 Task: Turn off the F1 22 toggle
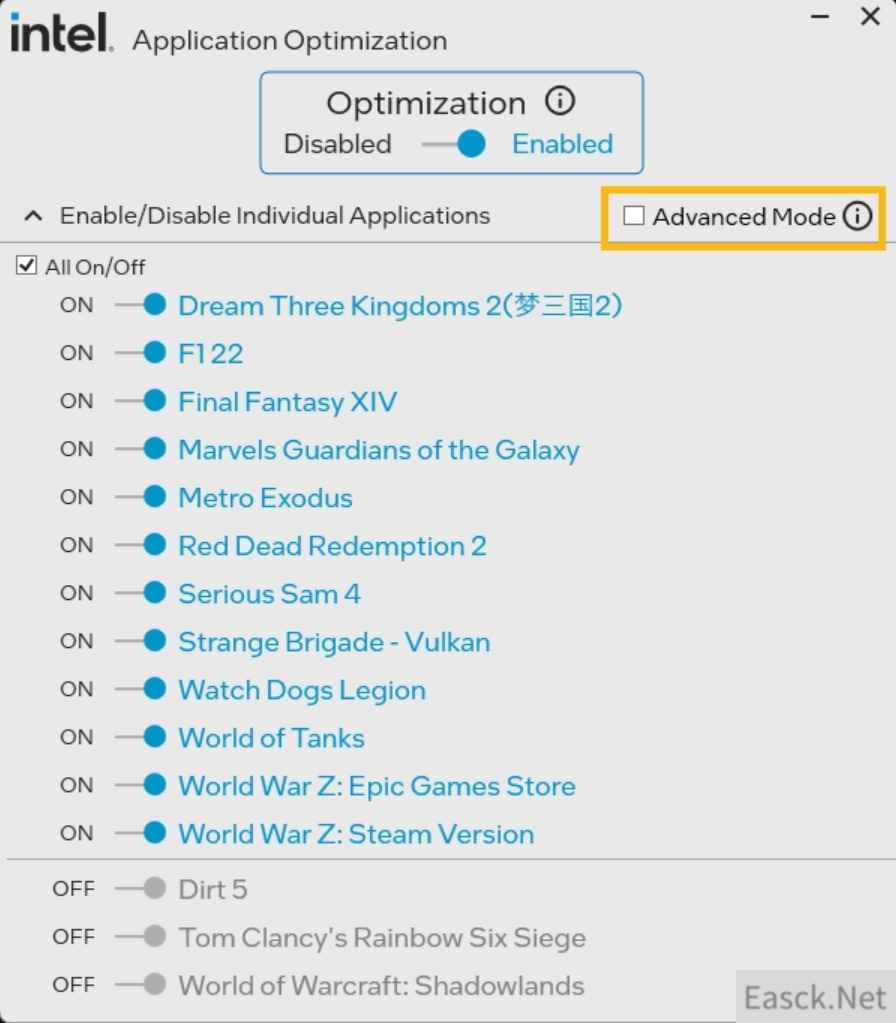[x=140, y=353]
